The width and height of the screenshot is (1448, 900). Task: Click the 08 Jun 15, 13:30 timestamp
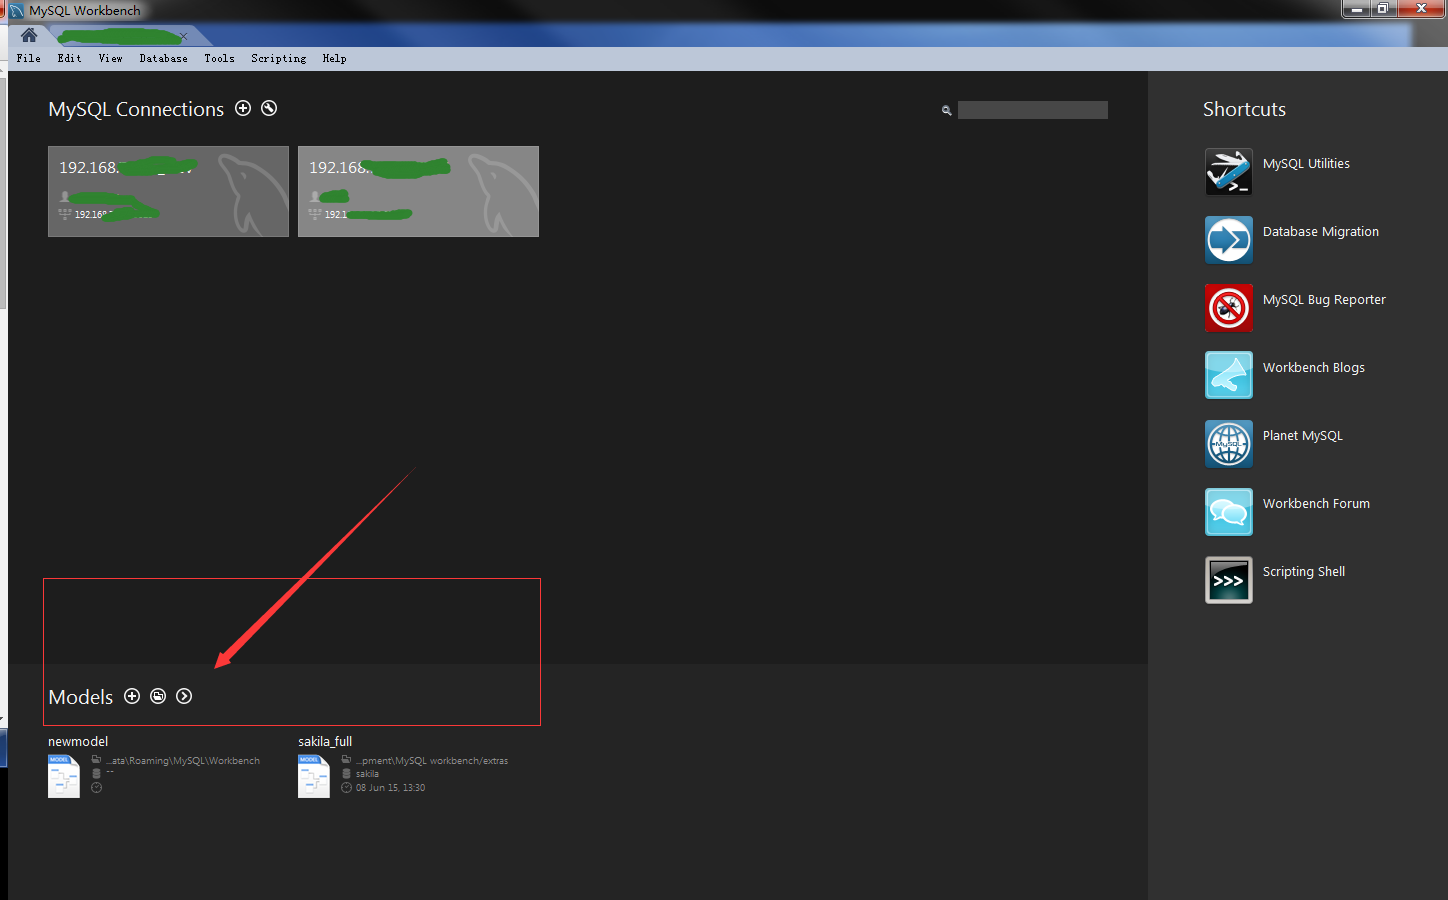click(x=391, y=788)
